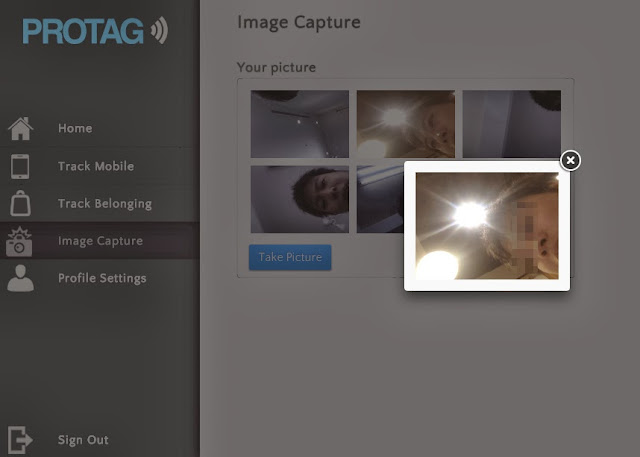Open the thumbnail partly hidden behind the popup
Image resolution: width=640 pixels, height=457 pixels.
point(380,199)
